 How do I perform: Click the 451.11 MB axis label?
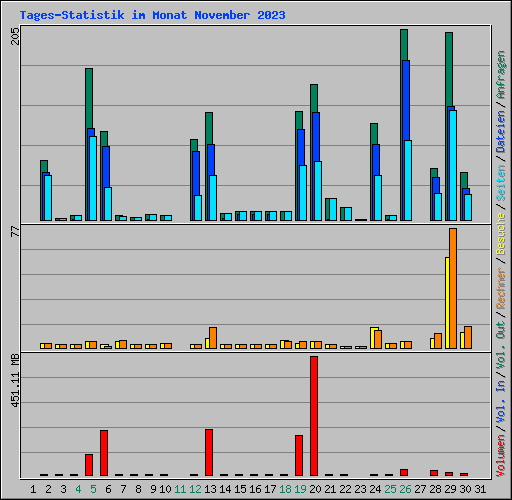[x=15, y=380]
